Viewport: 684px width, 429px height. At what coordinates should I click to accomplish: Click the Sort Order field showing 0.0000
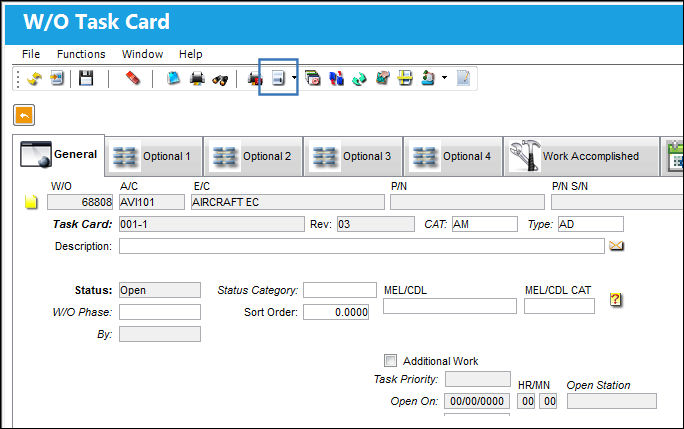(336, 312)
